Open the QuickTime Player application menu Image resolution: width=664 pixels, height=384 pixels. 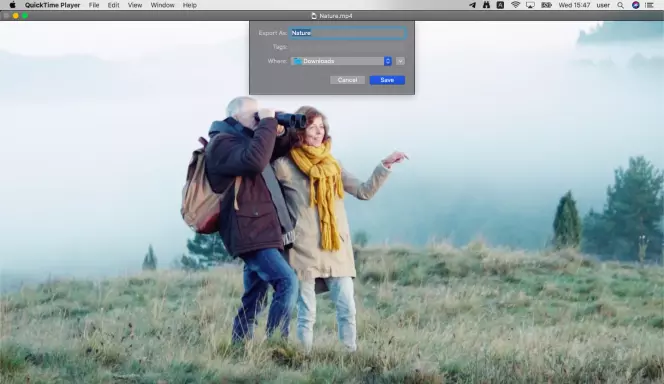coord(53,5)
